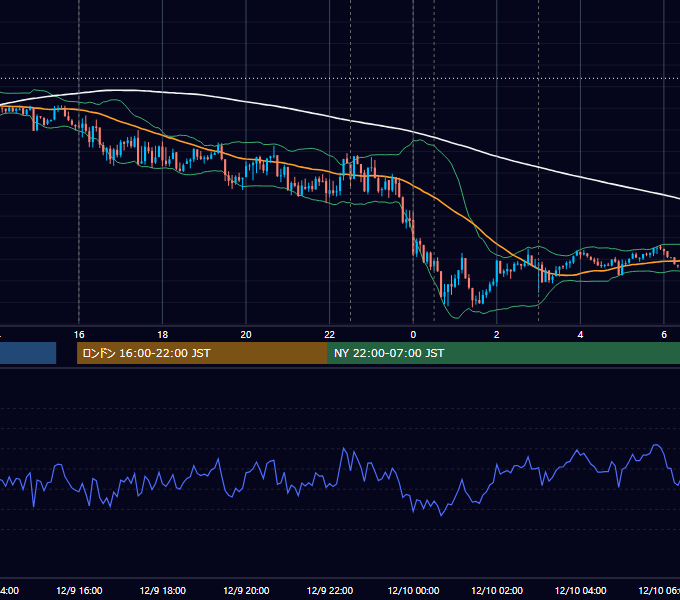Click the 22 hour axis label
Viewport: 680px width, 600px height.
[x=330, y=335]
